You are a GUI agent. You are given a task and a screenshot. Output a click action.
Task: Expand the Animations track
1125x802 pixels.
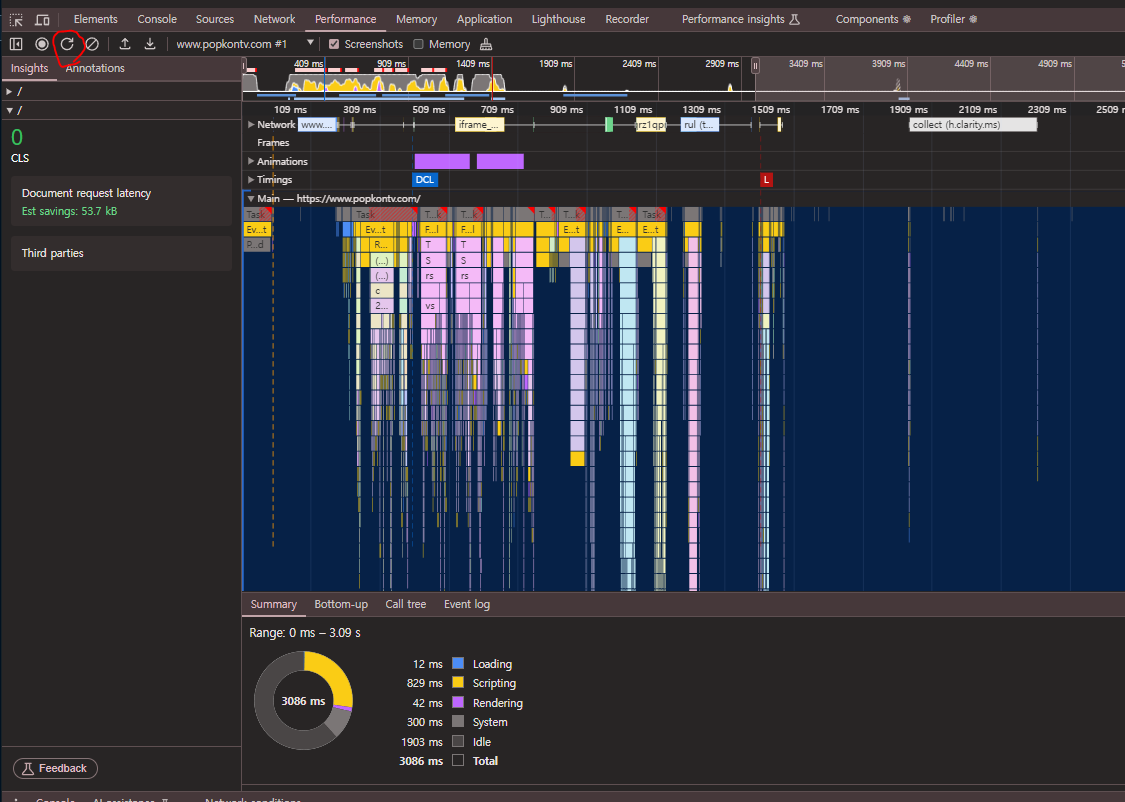coord(251,161)
